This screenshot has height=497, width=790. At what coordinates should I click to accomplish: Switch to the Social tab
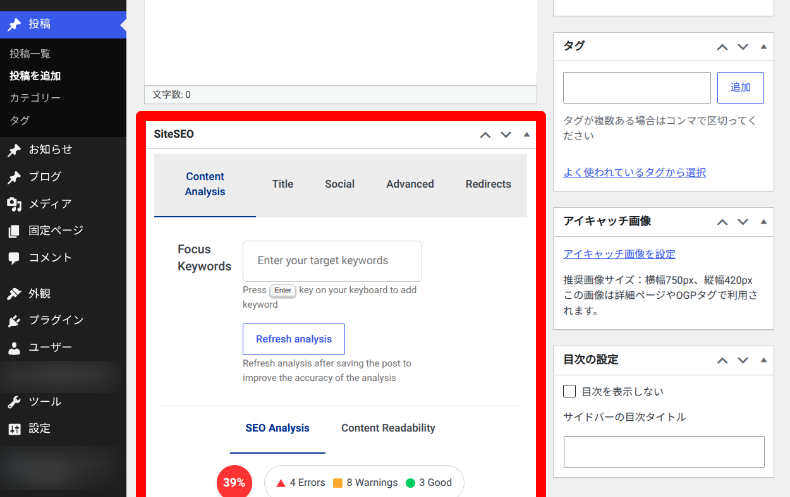[340, 184]
